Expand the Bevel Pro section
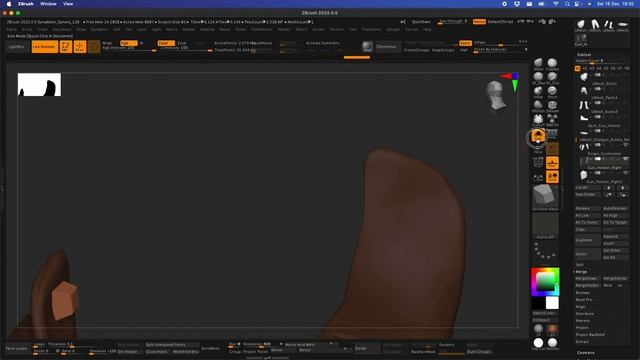This screenshot has width=640, height=360. (x=583, y=300)
